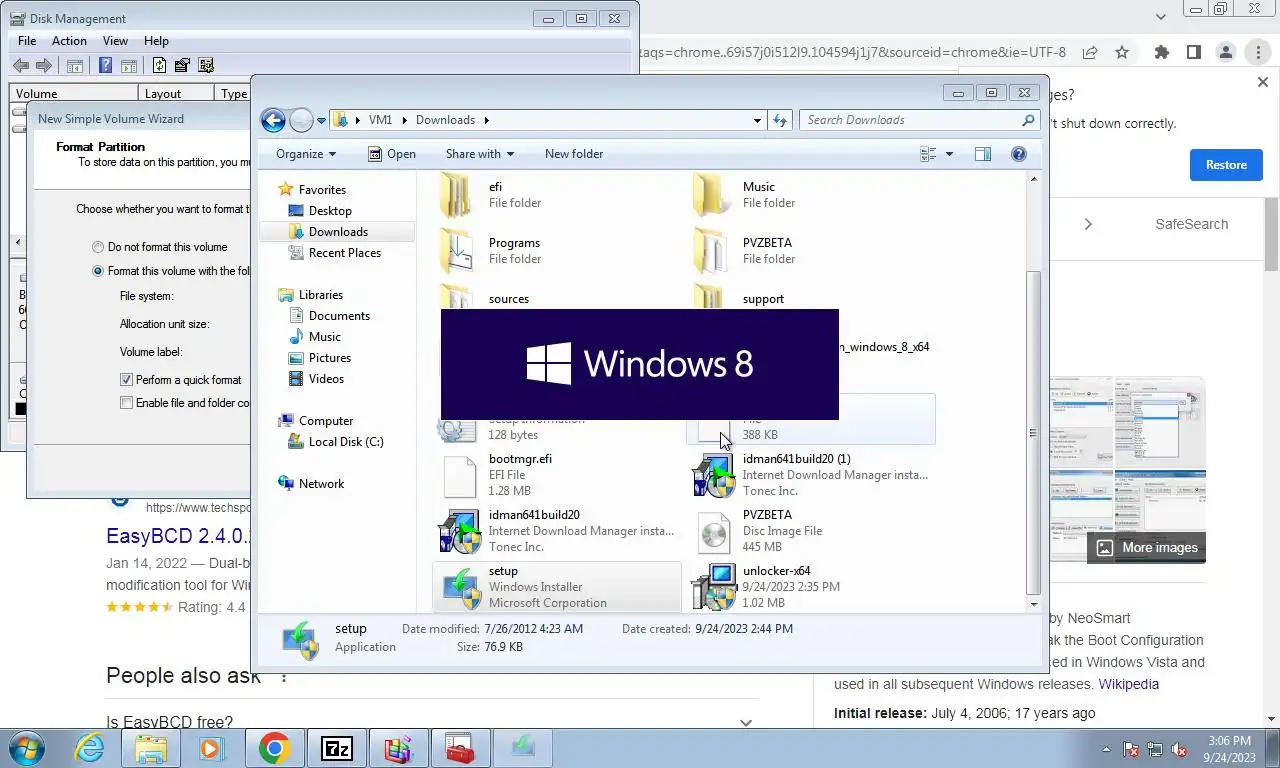Toggle the preview pane icon in Explorer

point(983,154)
